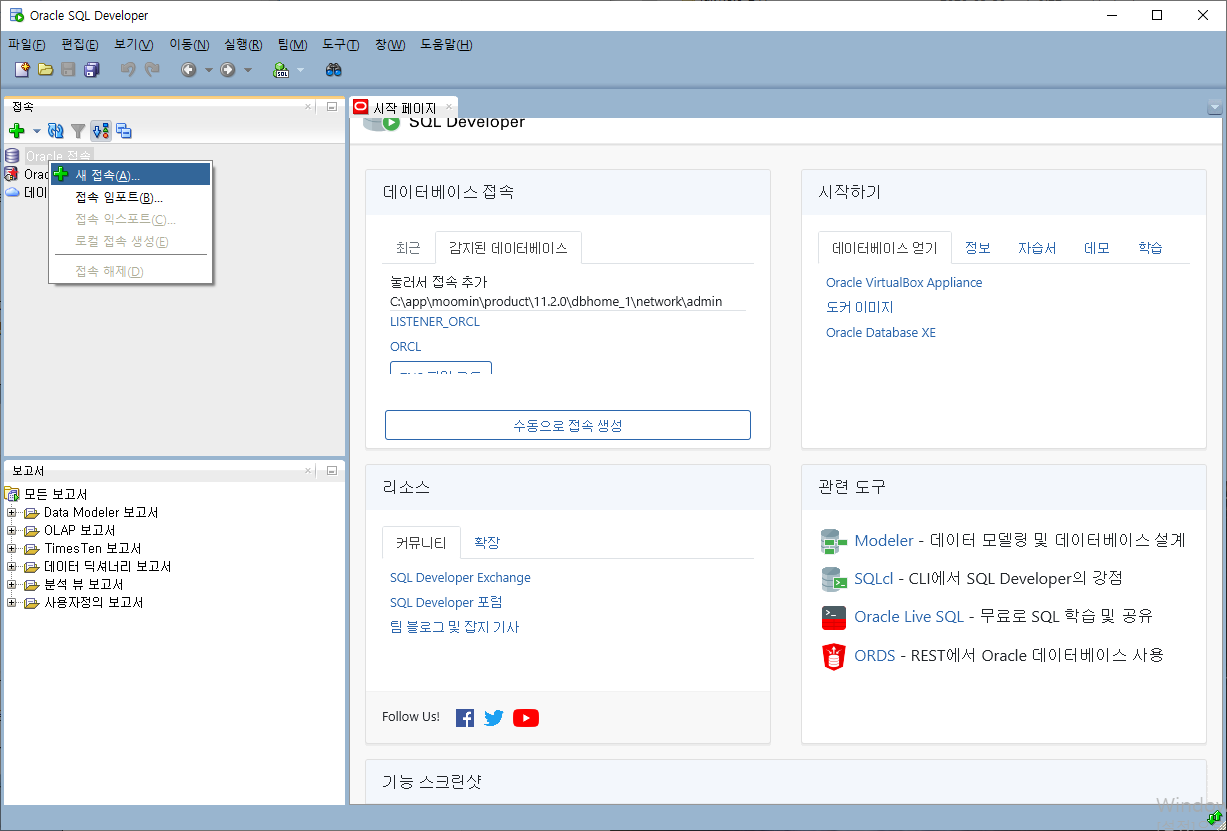
Task: Open the Oracle Database XE link
Action: [x=881, y=333]
